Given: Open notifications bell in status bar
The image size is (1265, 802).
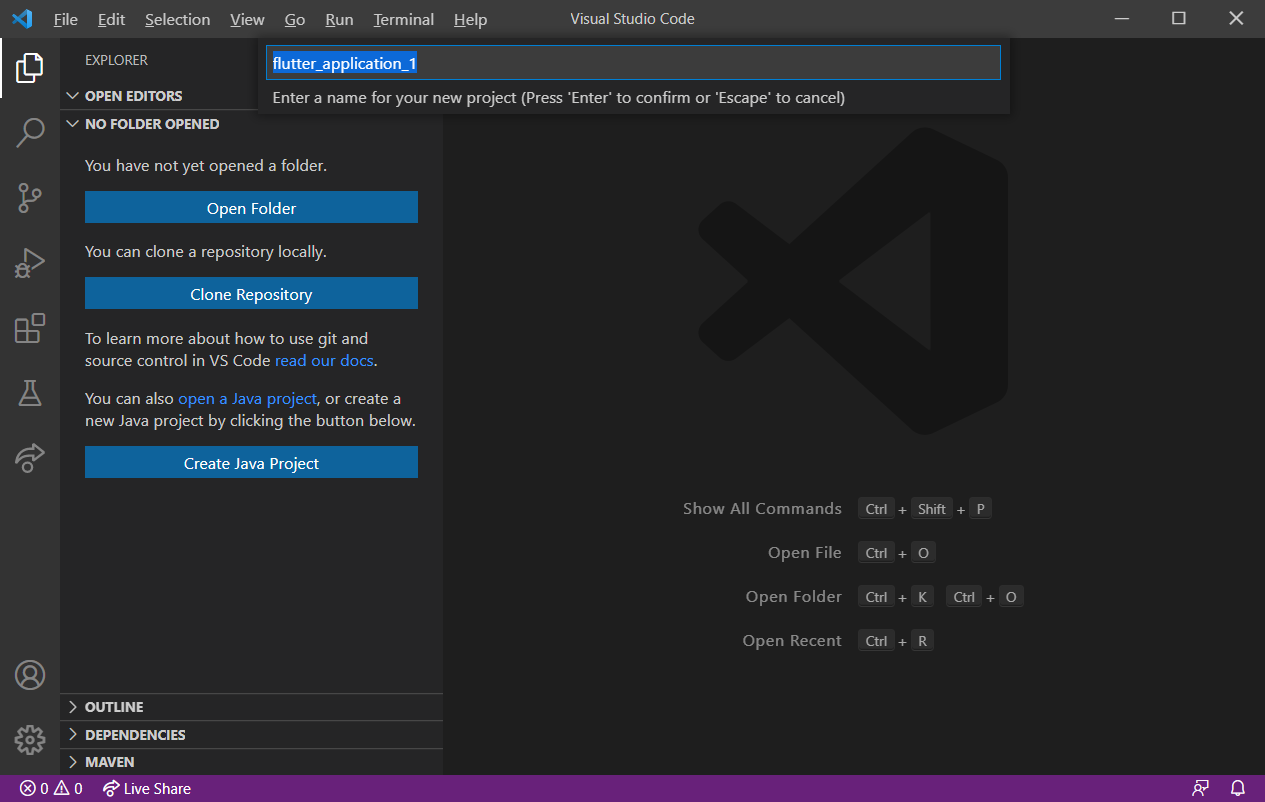Looking at the screenshot, I should click(1238, 788).
